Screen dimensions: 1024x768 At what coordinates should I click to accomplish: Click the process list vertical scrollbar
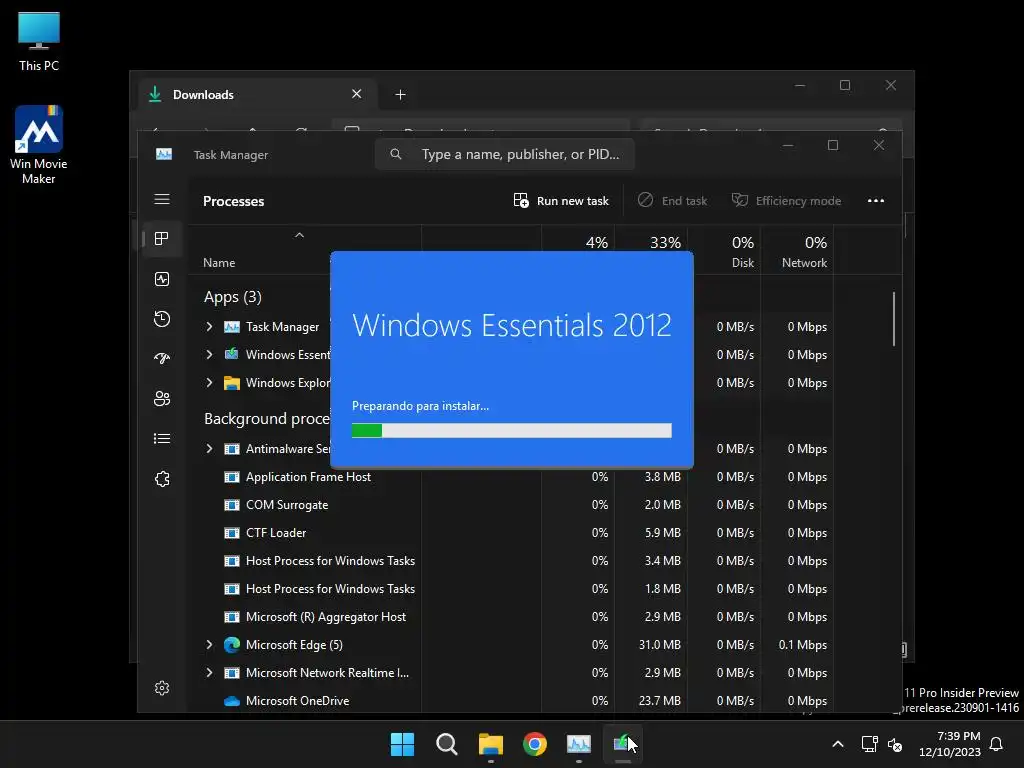pyautogui.click(x=894, y=319)
